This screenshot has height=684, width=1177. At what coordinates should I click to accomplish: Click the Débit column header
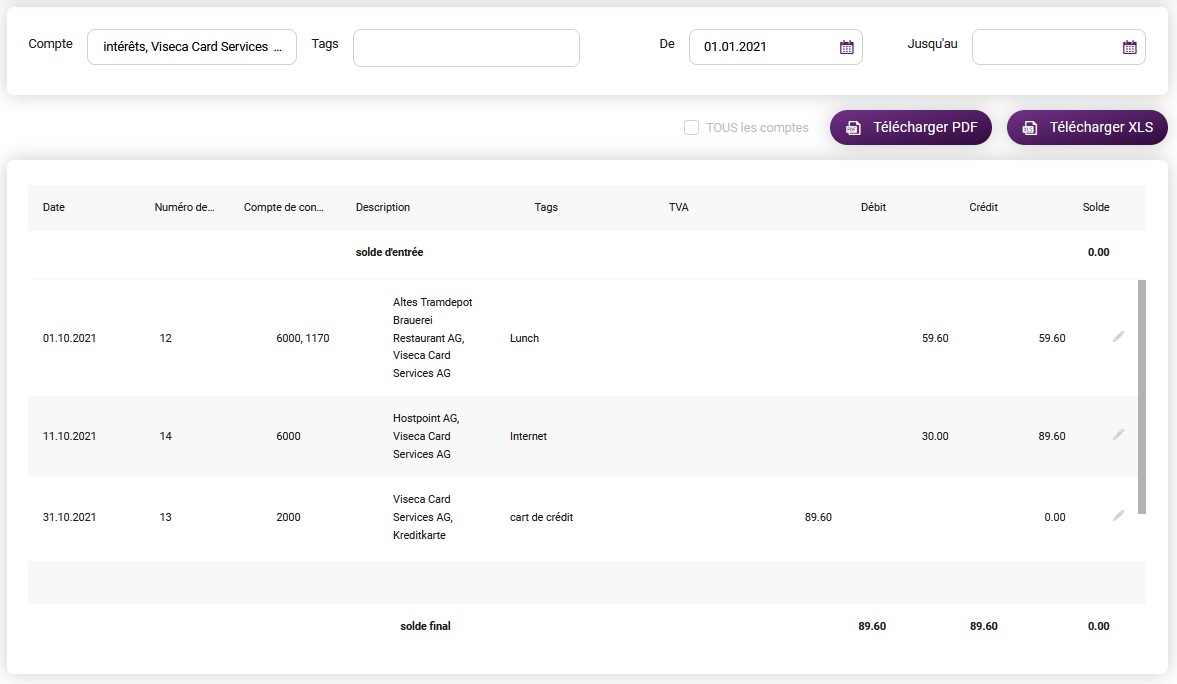873,207
